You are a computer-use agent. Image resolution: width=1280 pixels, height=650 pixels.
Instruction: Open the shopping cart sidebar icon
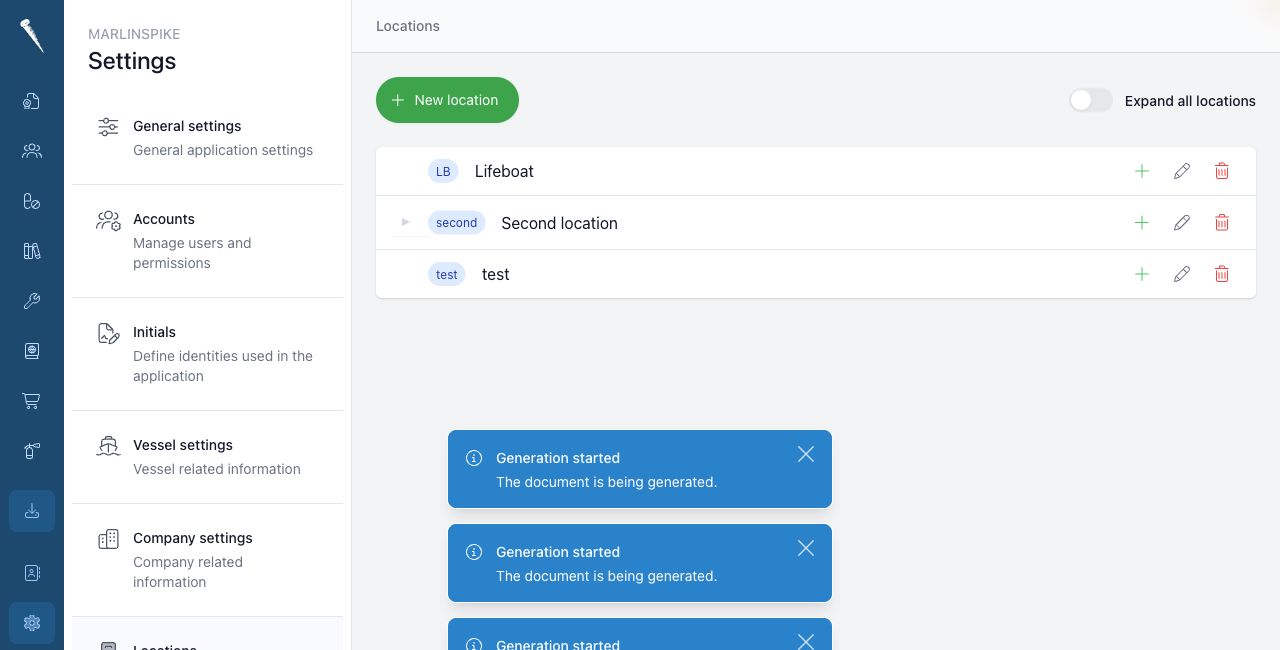(x=32, y=401)
